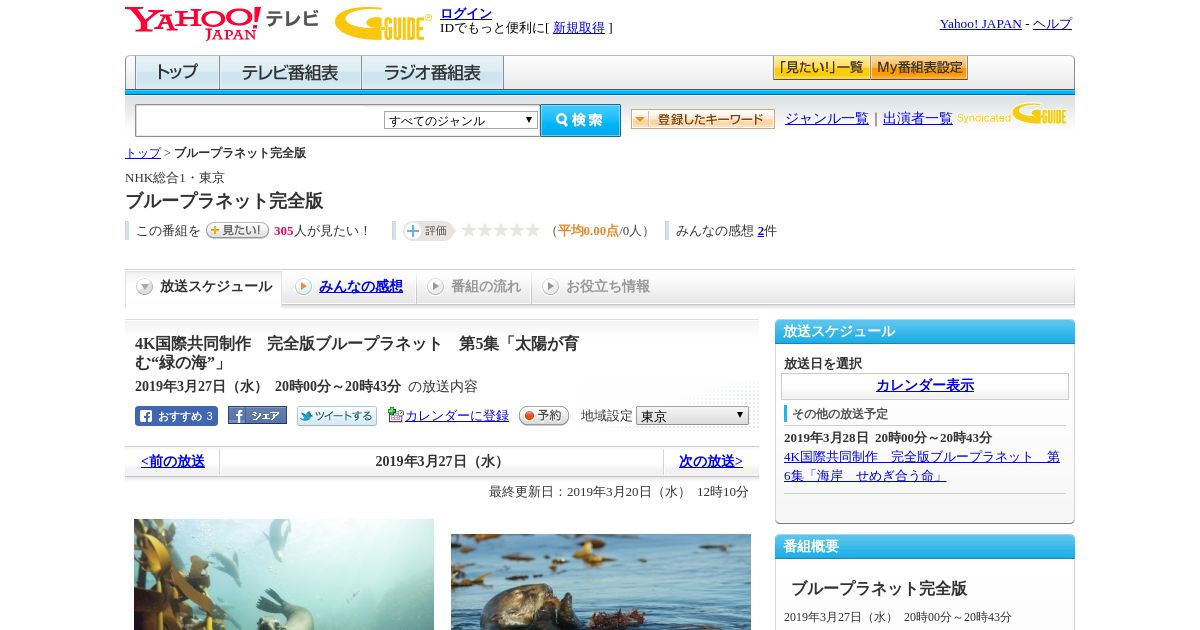Click the トップ breadcrumb link

143,153
